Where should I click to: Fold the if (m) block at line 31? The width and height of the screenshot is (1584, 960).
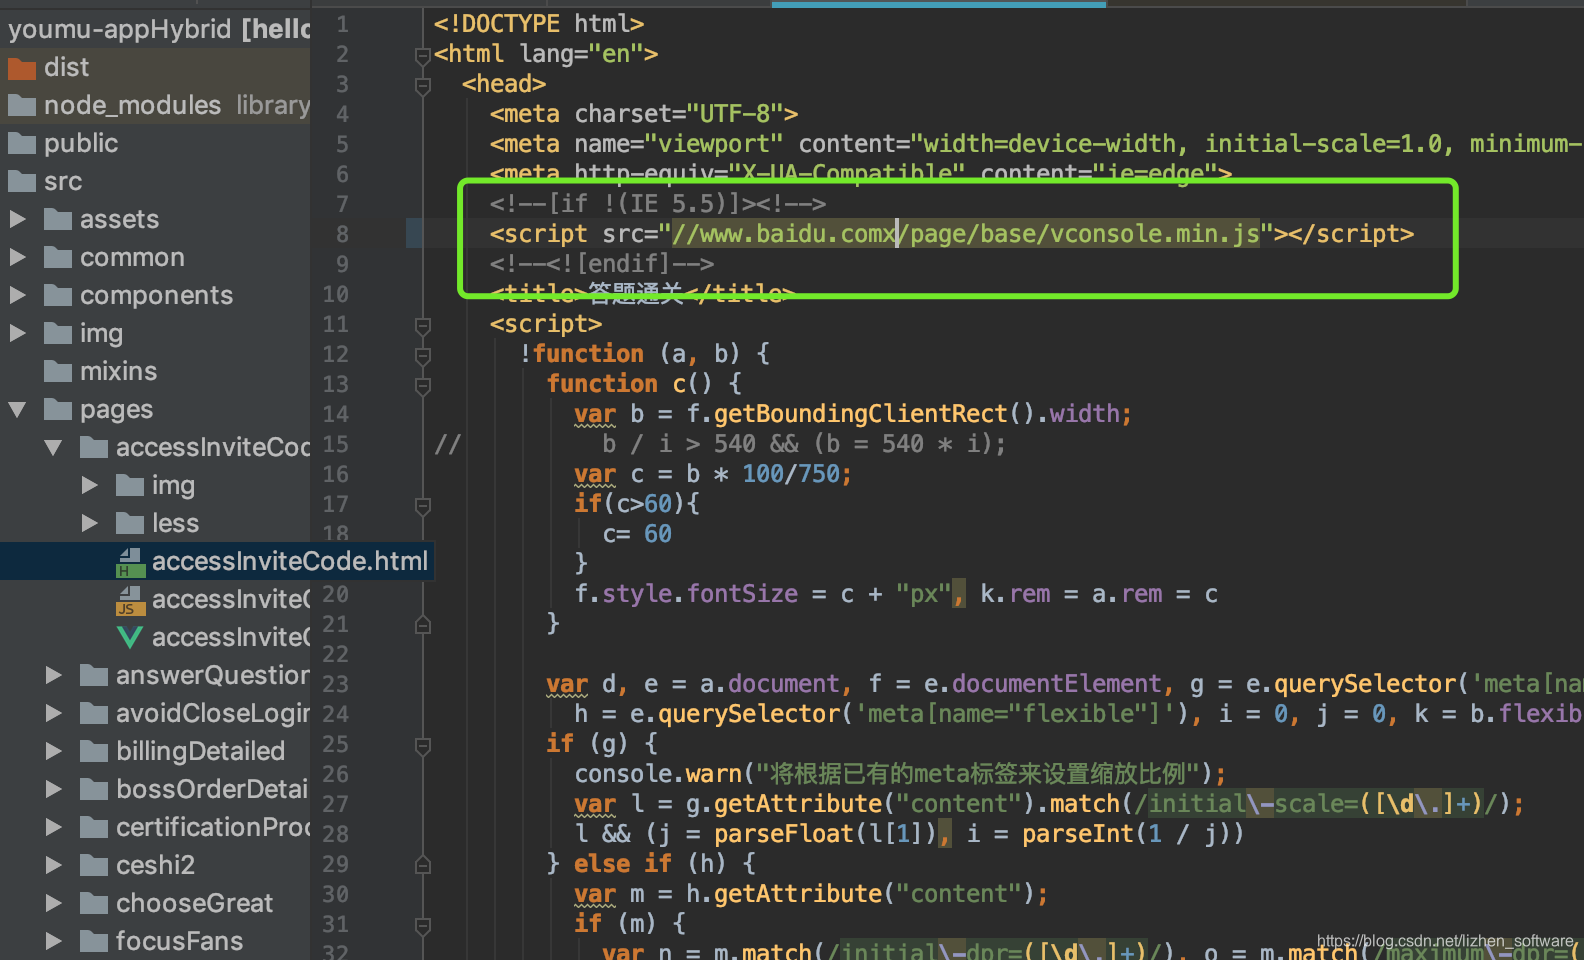423,926
